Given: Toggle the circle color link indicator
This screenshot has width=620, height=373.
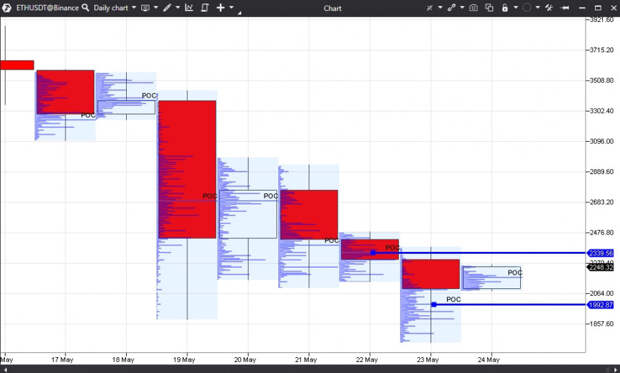Looking at the screenshot, I should click(527, 8).
